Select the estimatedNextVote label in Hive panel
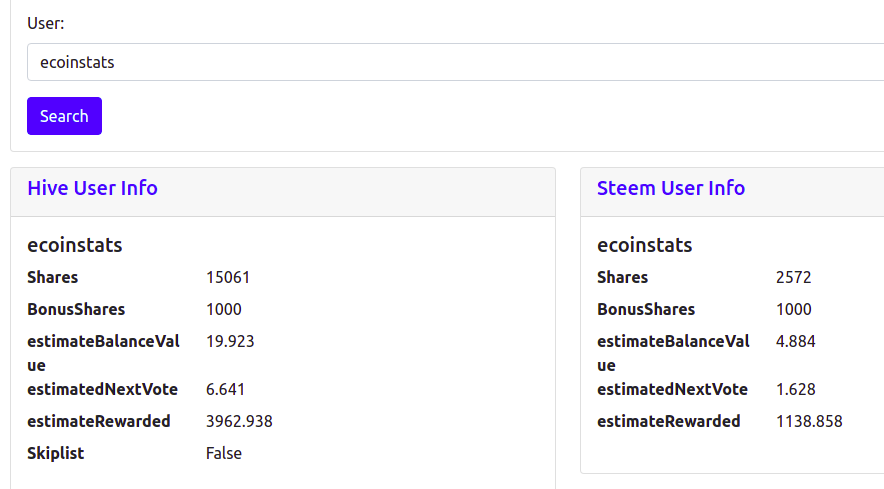Screen dimensions: 884x489 coord(103,390)
